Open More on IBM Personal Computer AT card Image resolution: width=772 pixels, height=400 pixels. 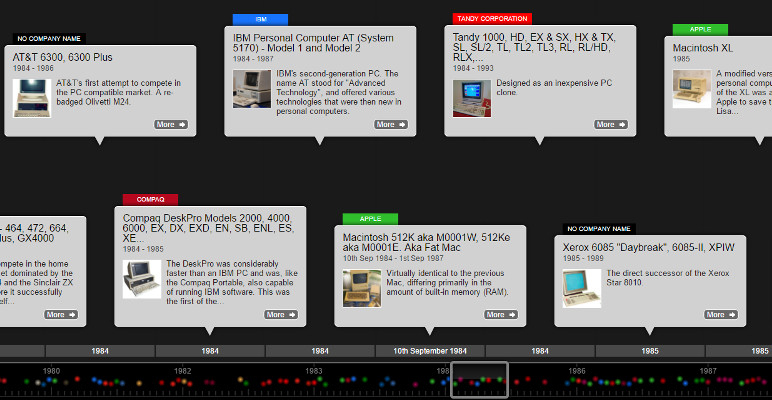click(391, 125)
